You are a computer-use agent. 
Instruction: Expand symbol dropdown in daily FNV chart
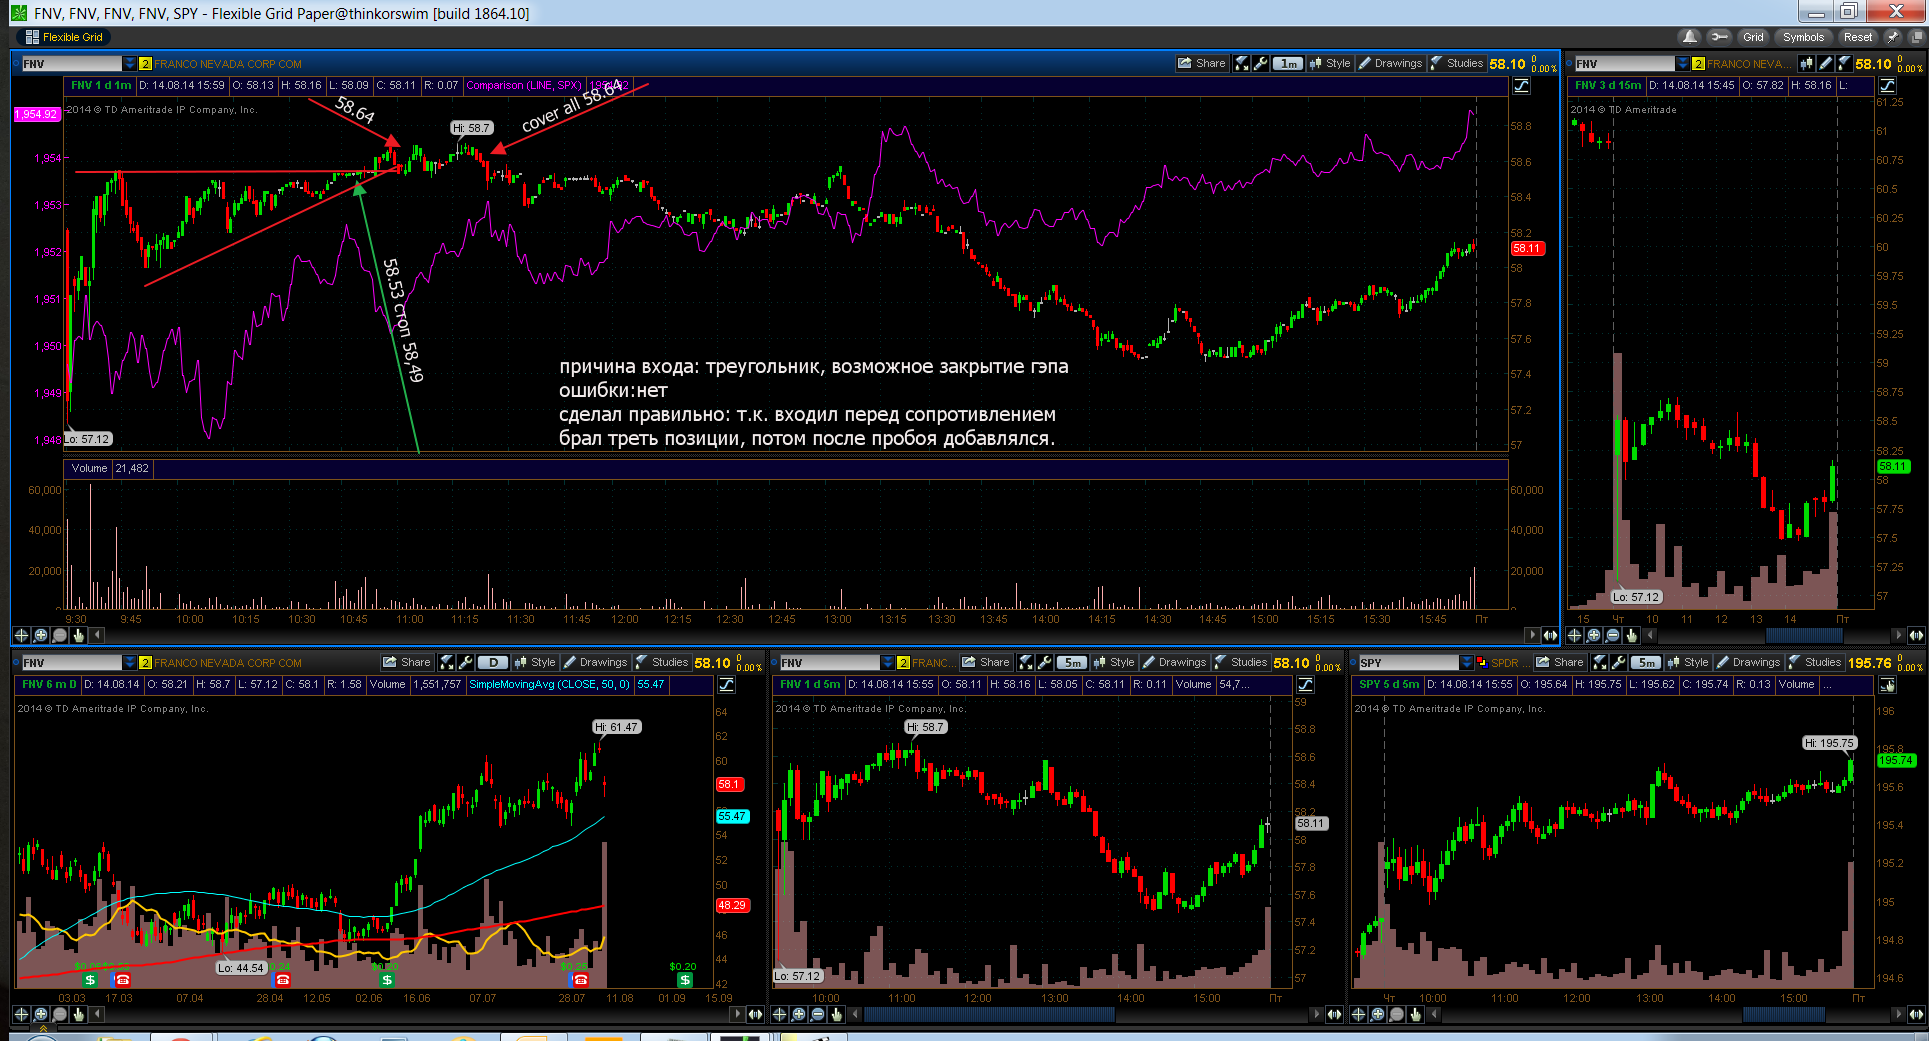click(x=129, y=662)
